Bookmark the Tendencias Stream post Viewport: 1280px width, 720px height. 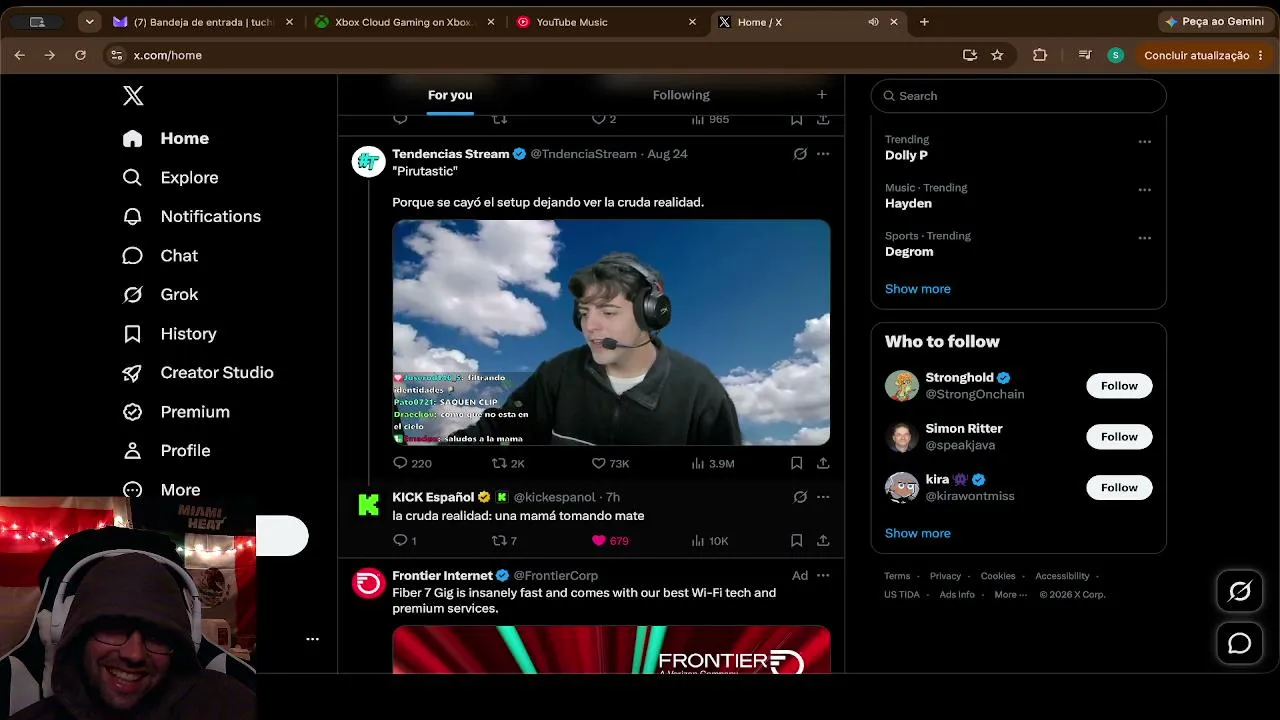point(797,463)
